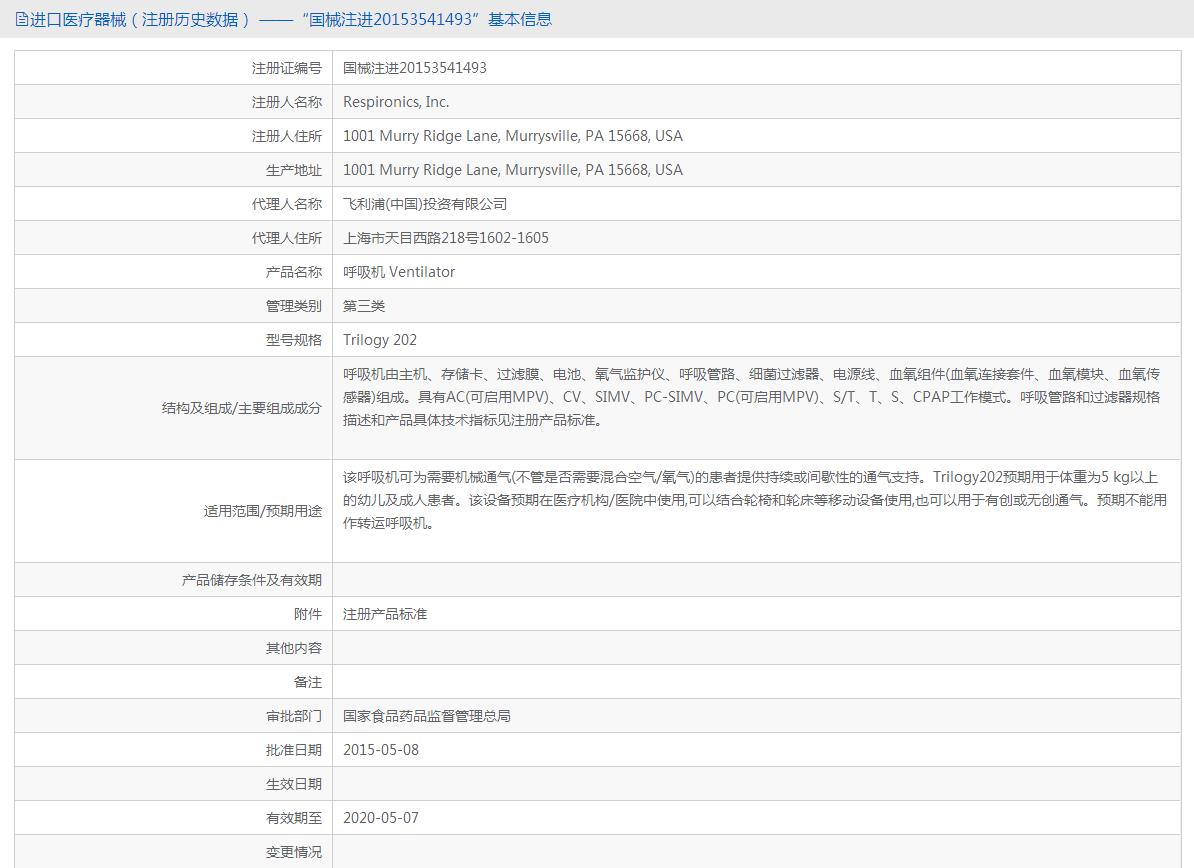The height and width of the screenshot is (868, 1194).
Task: Click product name 呼吸机 Ventilator
Action: 398,272
